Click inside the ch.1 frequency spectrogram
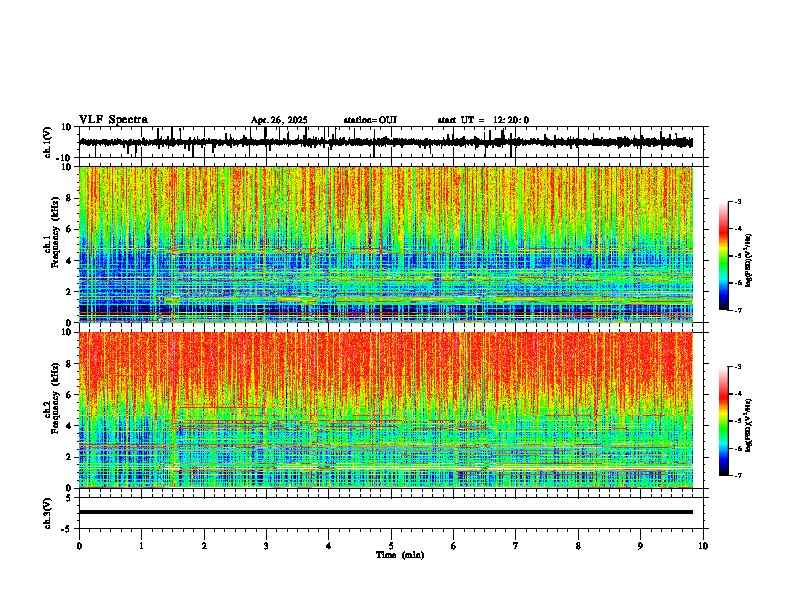This screenshot has height=612, width=792. pos(386,244)
